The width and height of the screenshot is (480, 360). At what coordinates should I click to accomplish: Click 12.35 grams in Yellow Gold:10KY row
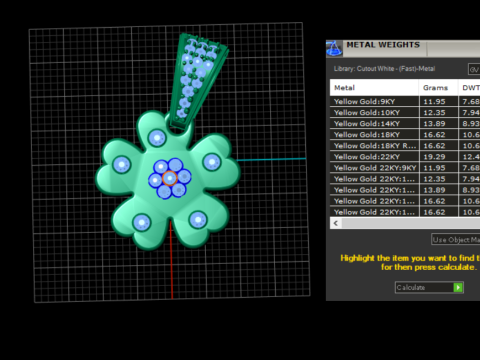pyautogui.click(x=434, y=113)
